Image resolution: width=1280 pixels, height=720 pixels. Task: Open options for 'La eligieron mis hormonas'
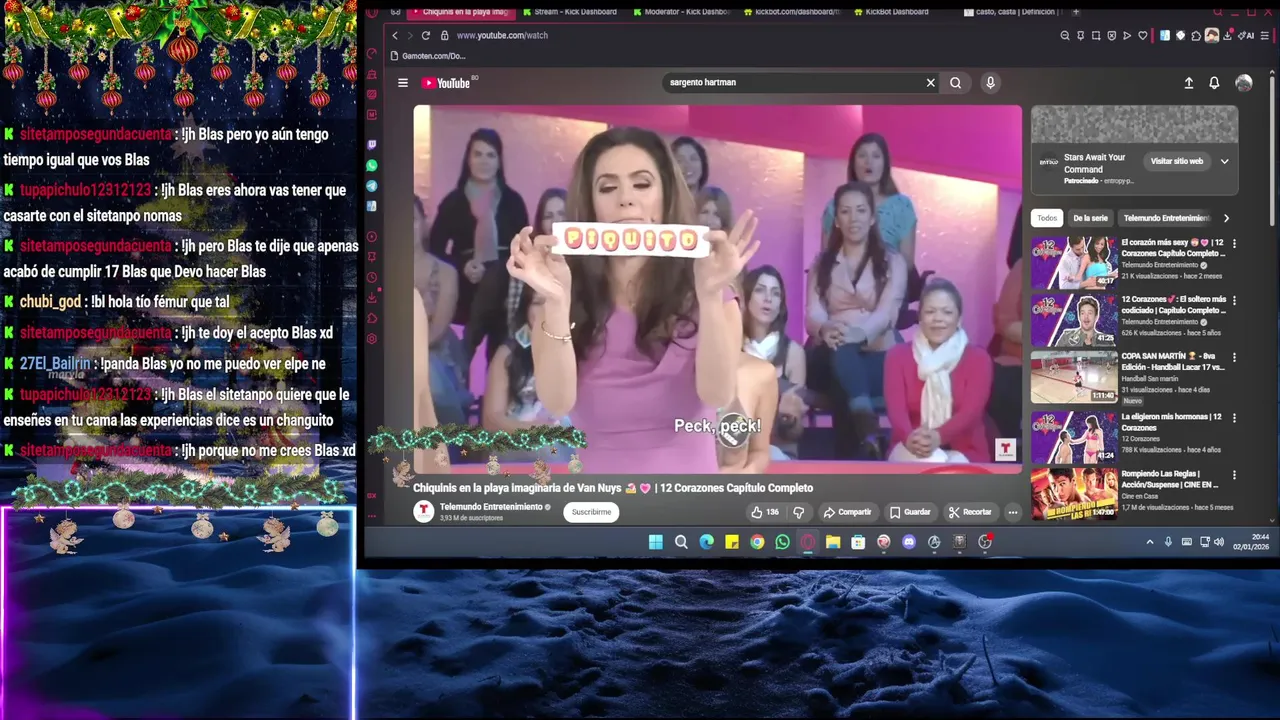[1234, 417]
